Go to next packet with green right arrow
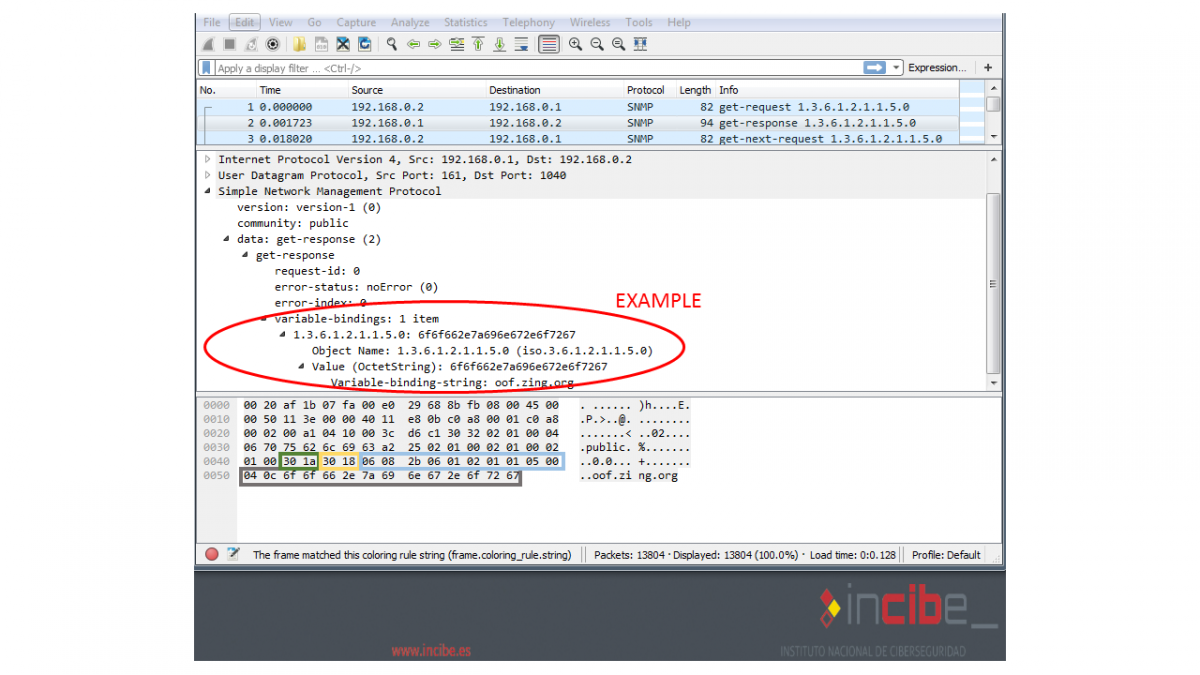Screen dimensions: 1200x675 435,44
